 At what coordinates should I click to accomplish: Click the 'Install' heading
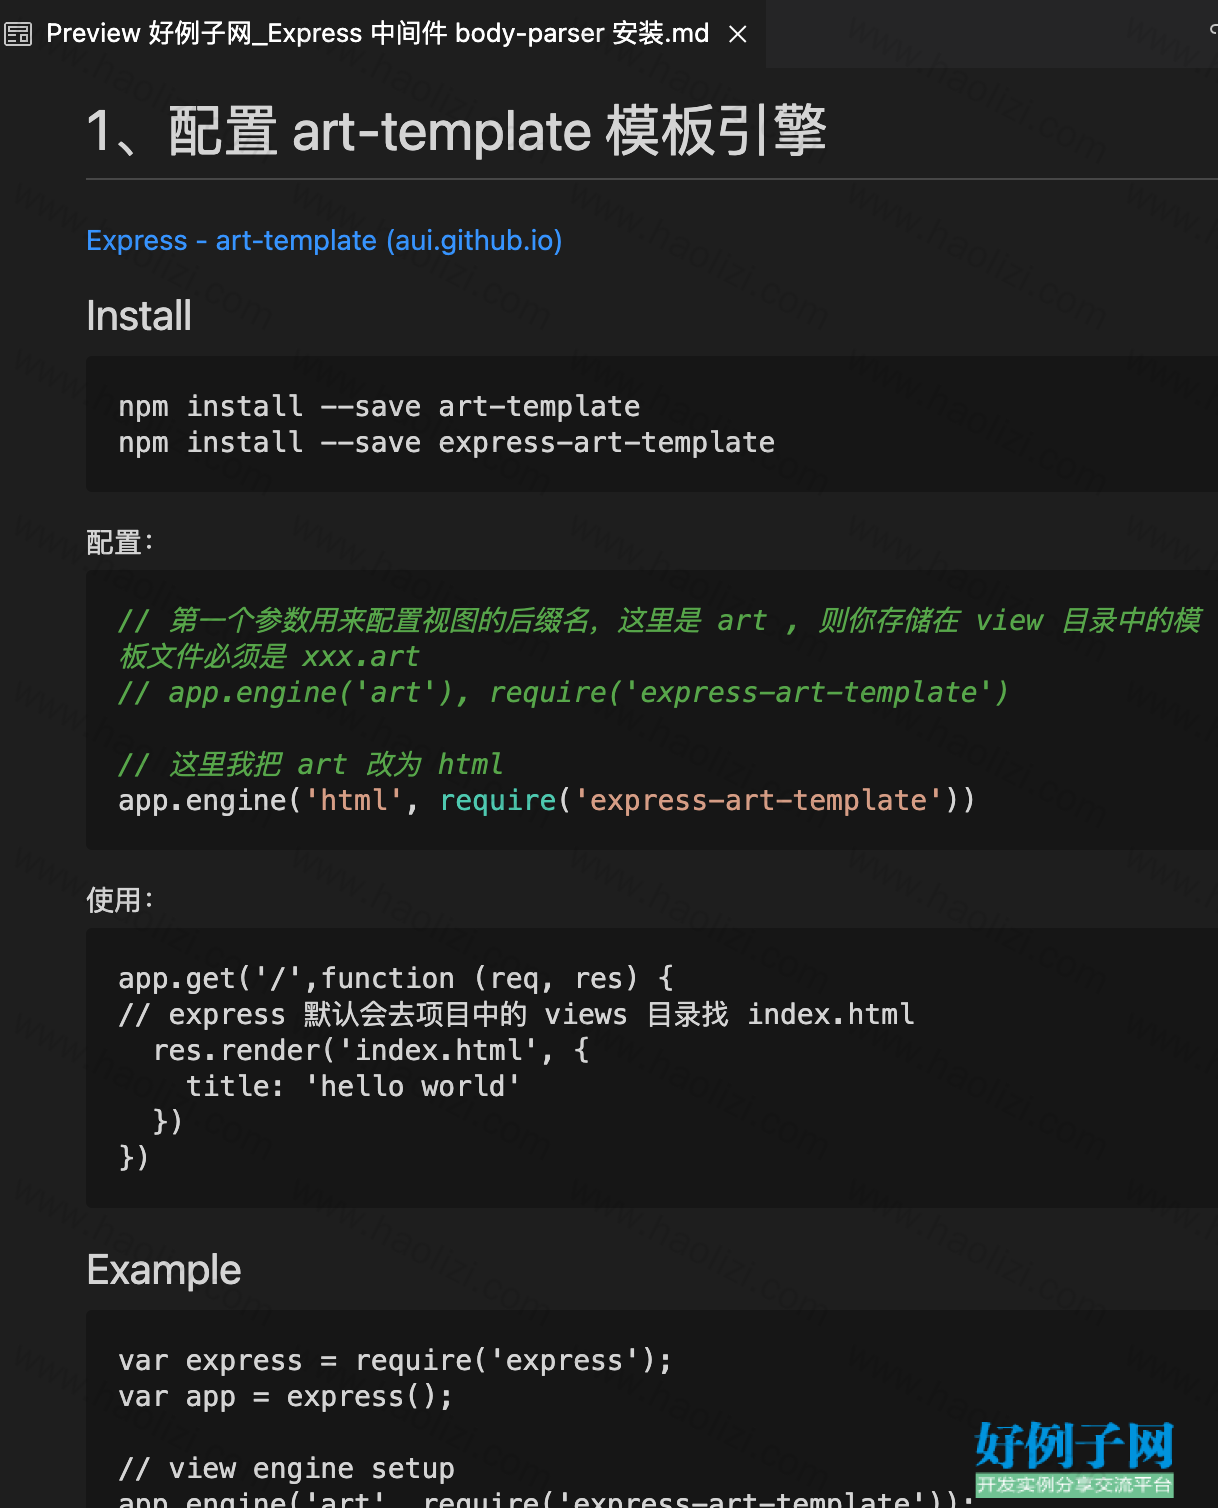pos(139,316)
